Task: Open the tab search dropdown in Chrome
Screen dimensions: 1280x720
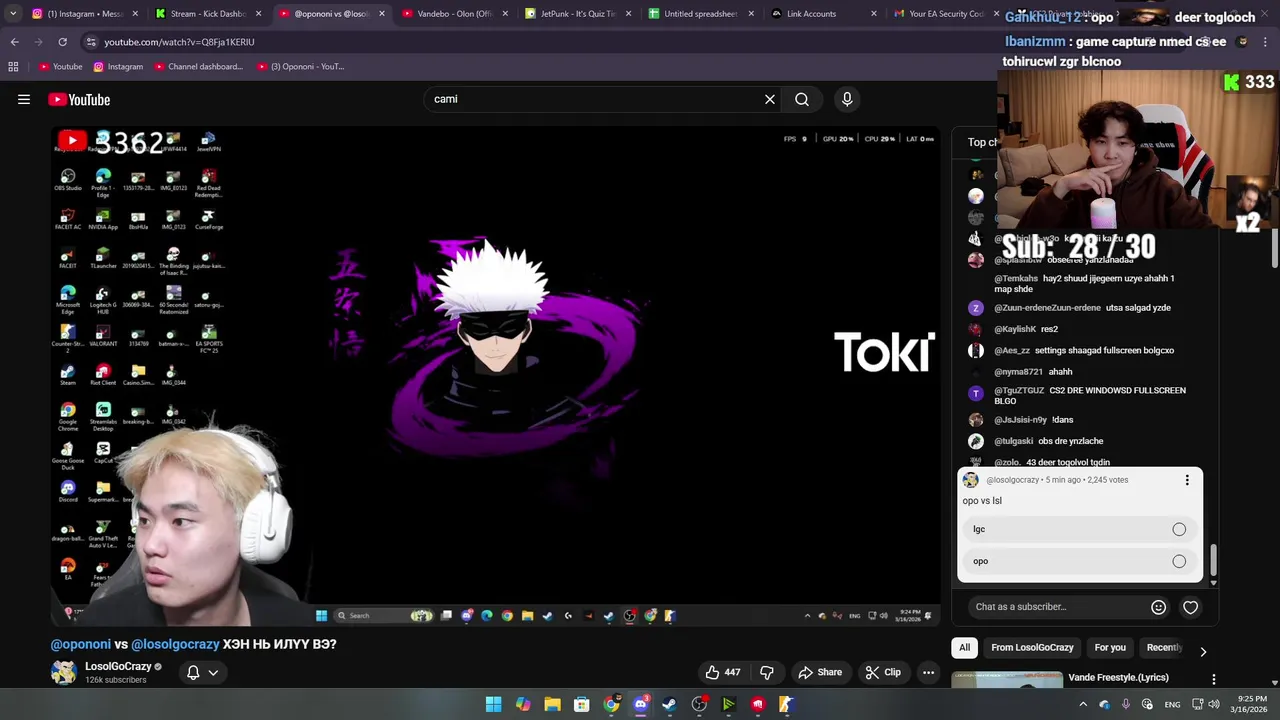Action: (x=13, y=14)
